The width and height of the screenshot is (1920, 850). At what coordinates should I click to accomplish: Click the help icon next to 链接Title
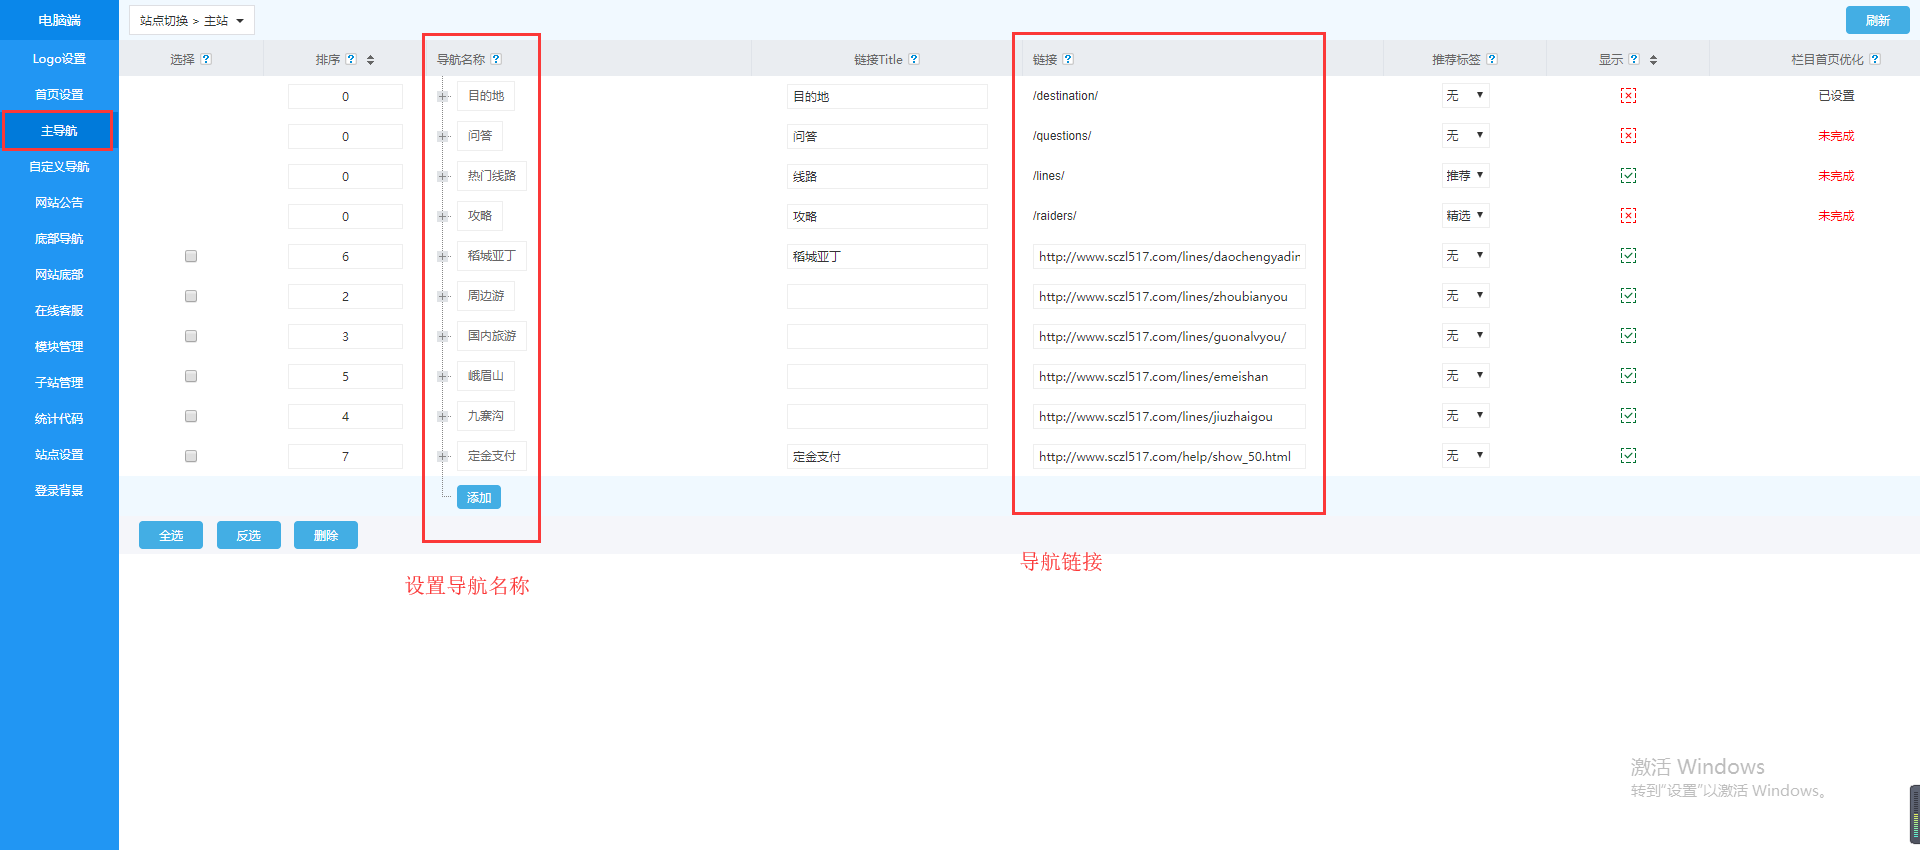914,60
